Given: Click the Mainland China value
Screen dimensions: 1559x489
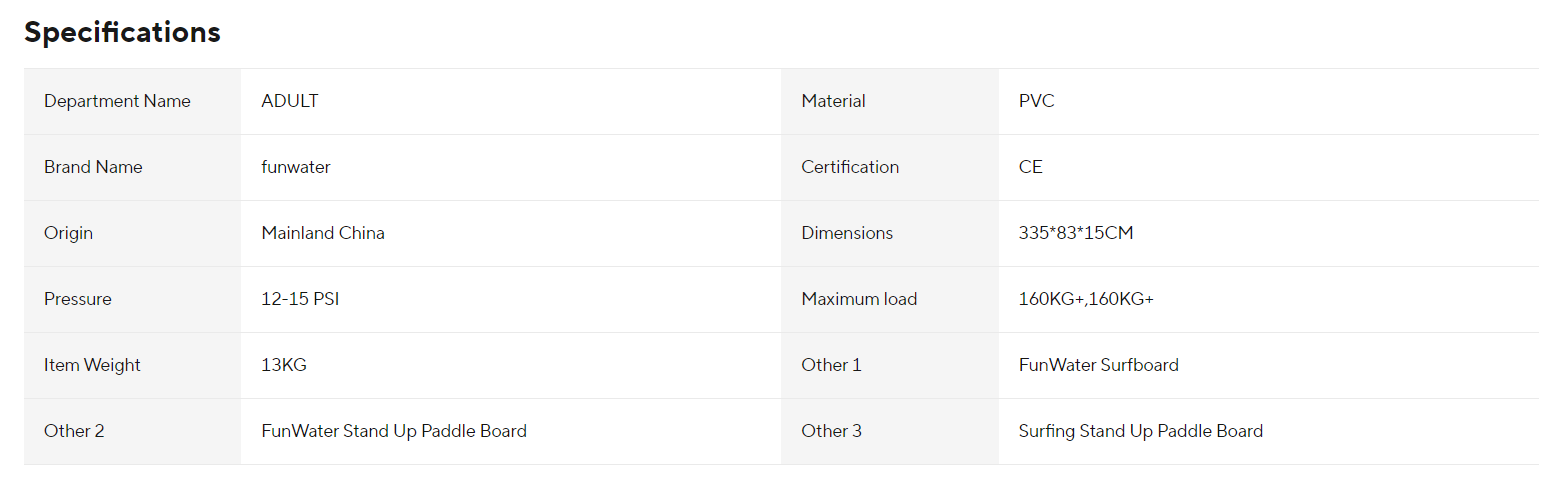Looking at the screenshot, I should click(x=323, y=233).
